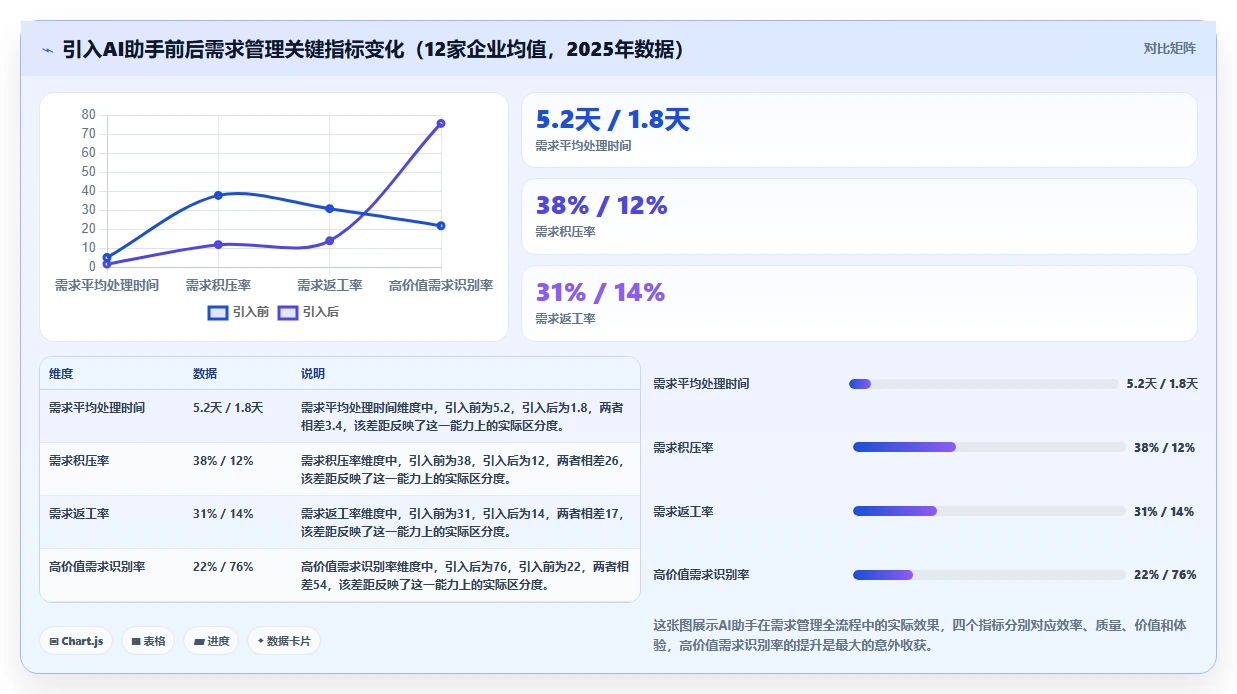Click the Chart.js tag chip

pyautogui.click(x=76, y=641)
